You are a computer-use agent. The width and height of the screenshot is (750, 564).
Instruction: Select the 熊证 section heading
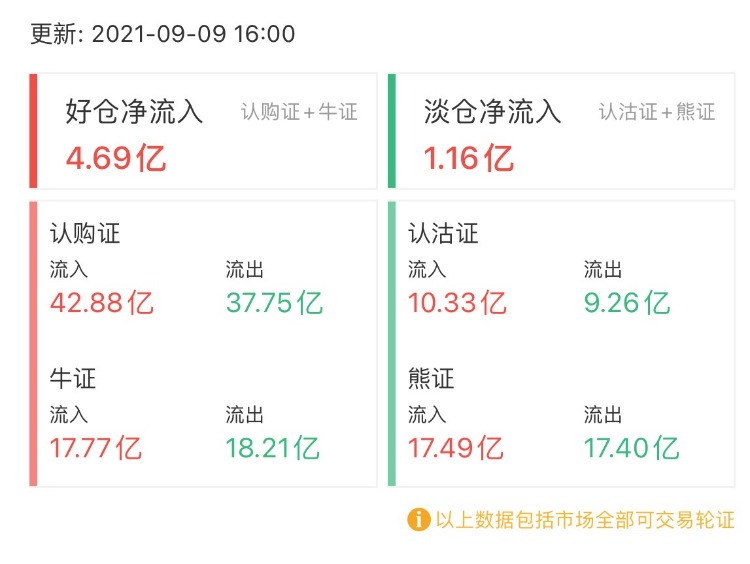tap(432, 379)
